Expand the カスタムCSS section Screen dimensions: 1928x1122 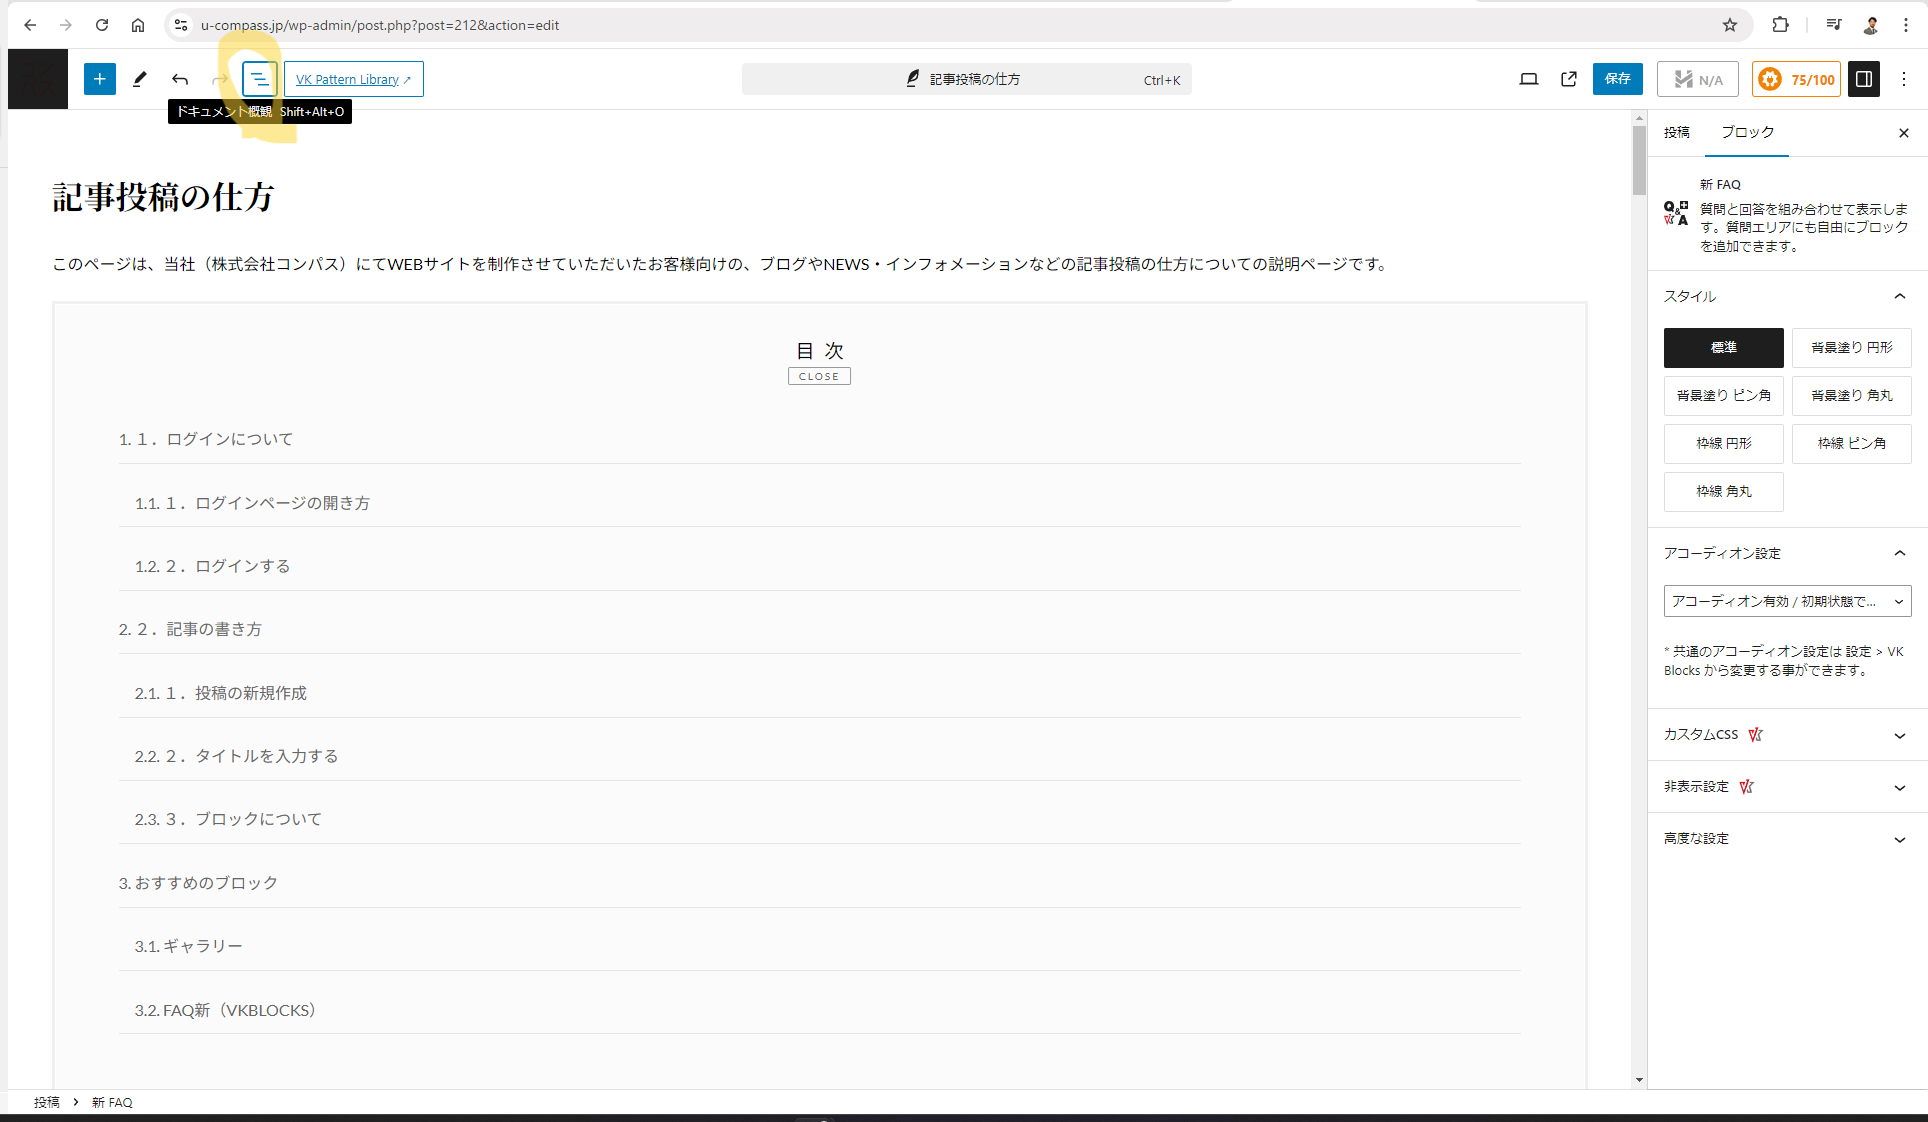pos(1786,735)
